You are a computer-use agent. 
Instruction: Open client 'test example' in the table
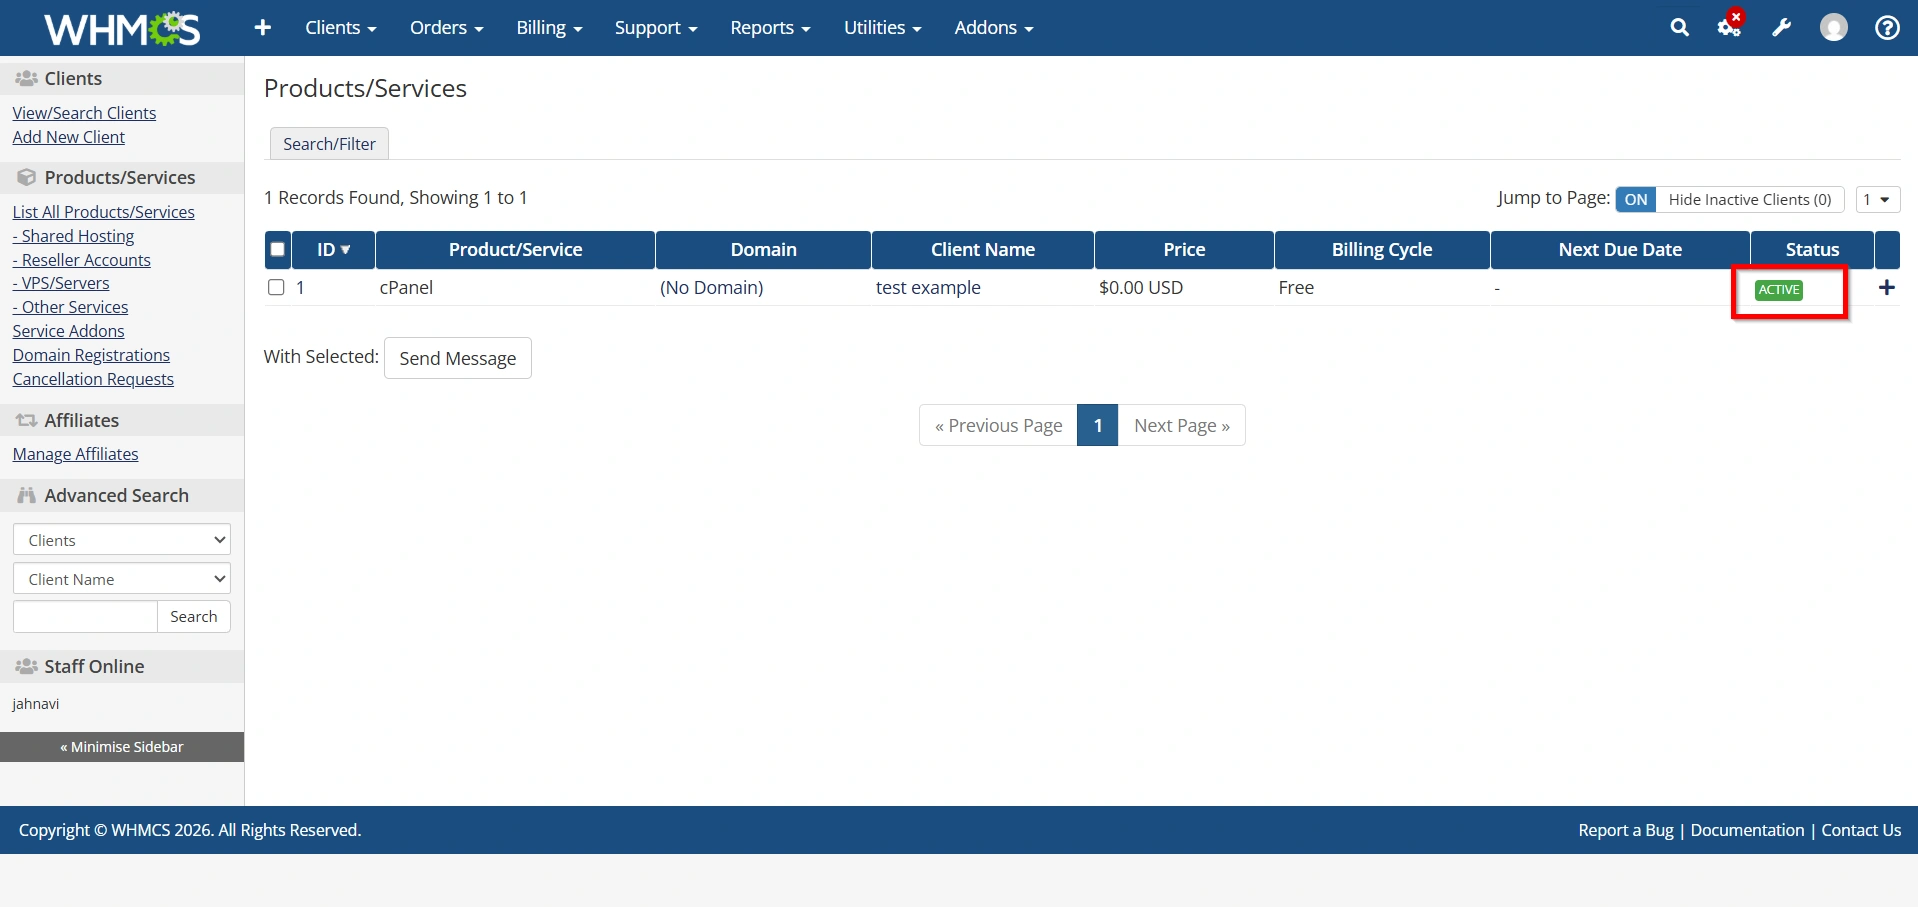[928, 288]
